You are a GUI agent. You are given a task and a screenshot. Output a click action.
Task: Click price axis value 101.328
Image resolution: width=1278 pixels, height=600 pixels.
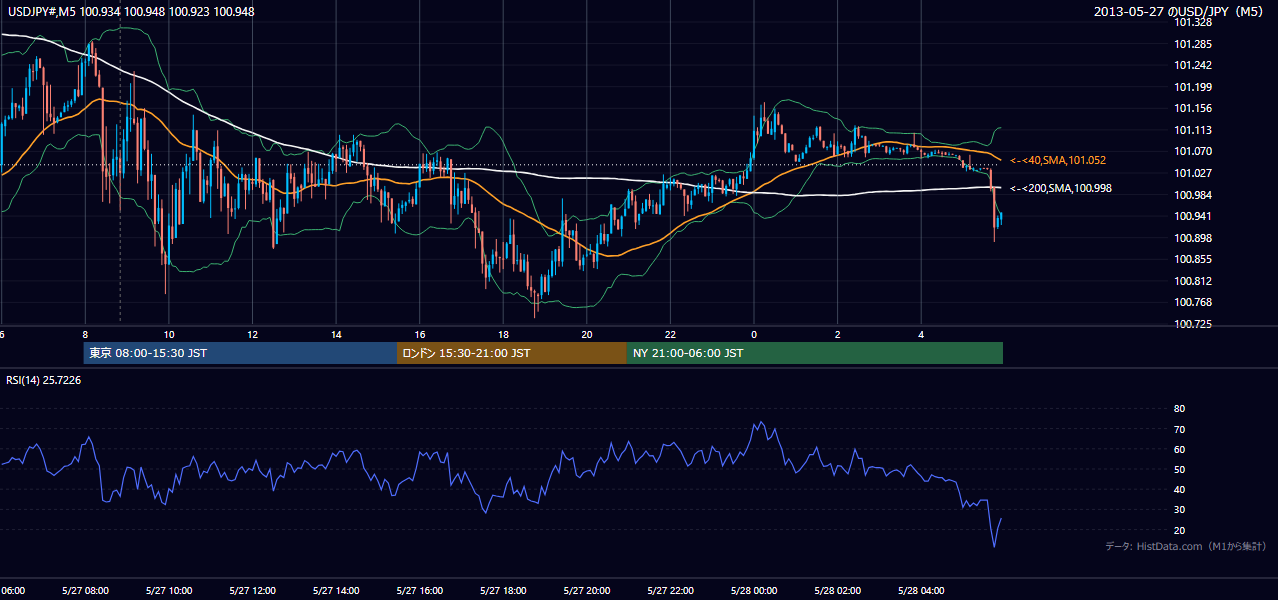tap(1194, 22)
